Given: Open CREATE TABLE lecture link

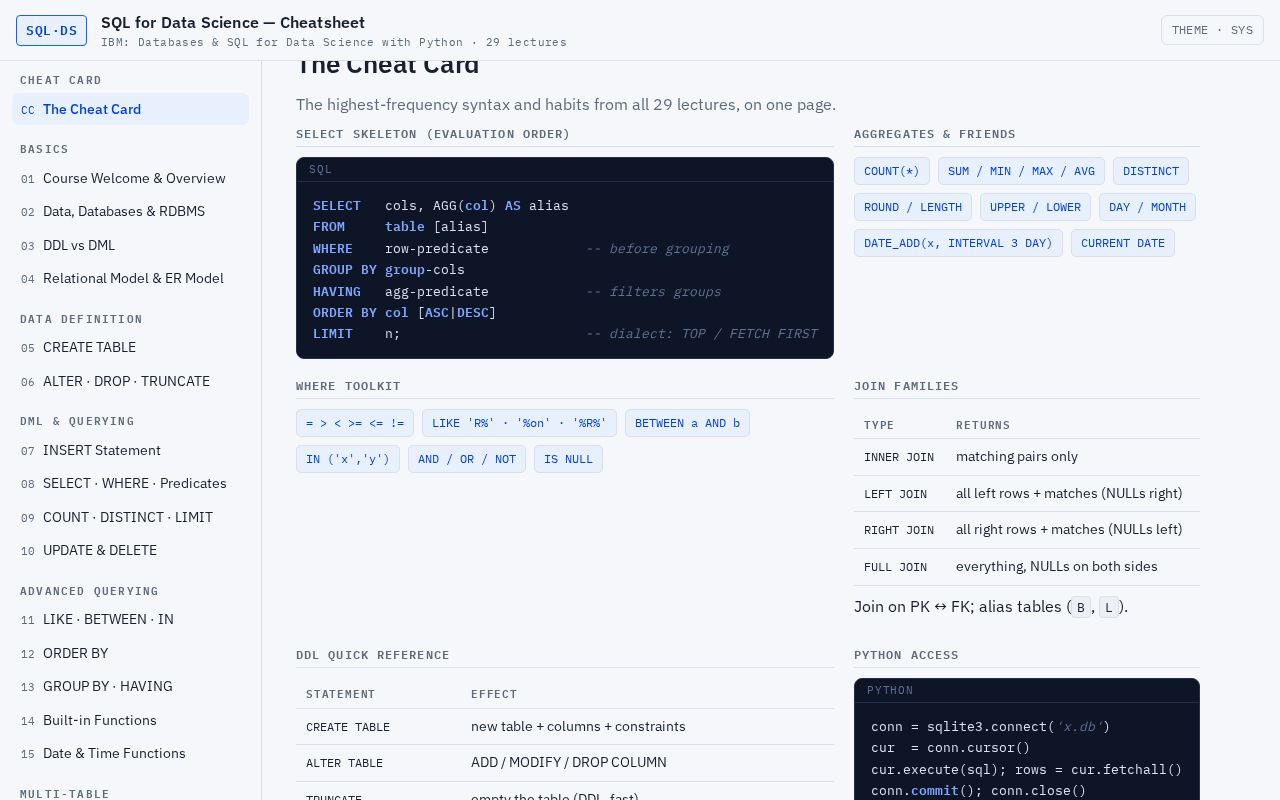Looking at the screenshot, I should click(130, 347).
